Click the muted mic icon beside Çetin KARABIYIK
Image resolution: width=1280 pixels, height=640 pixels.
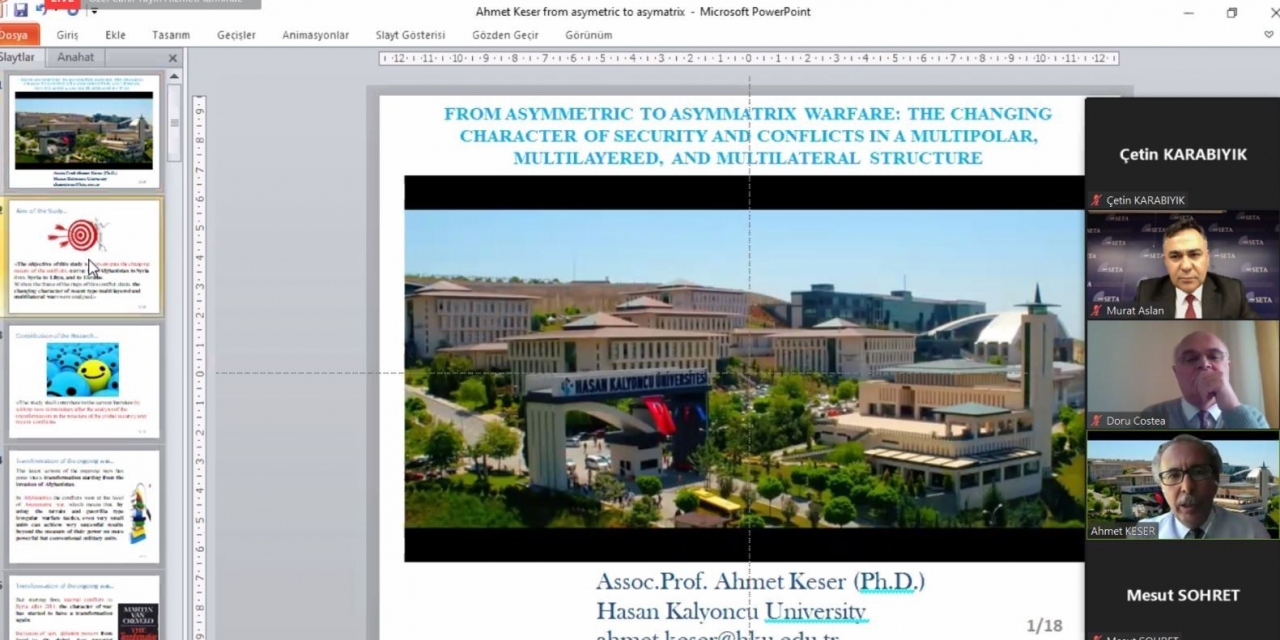coord(1097,200)
